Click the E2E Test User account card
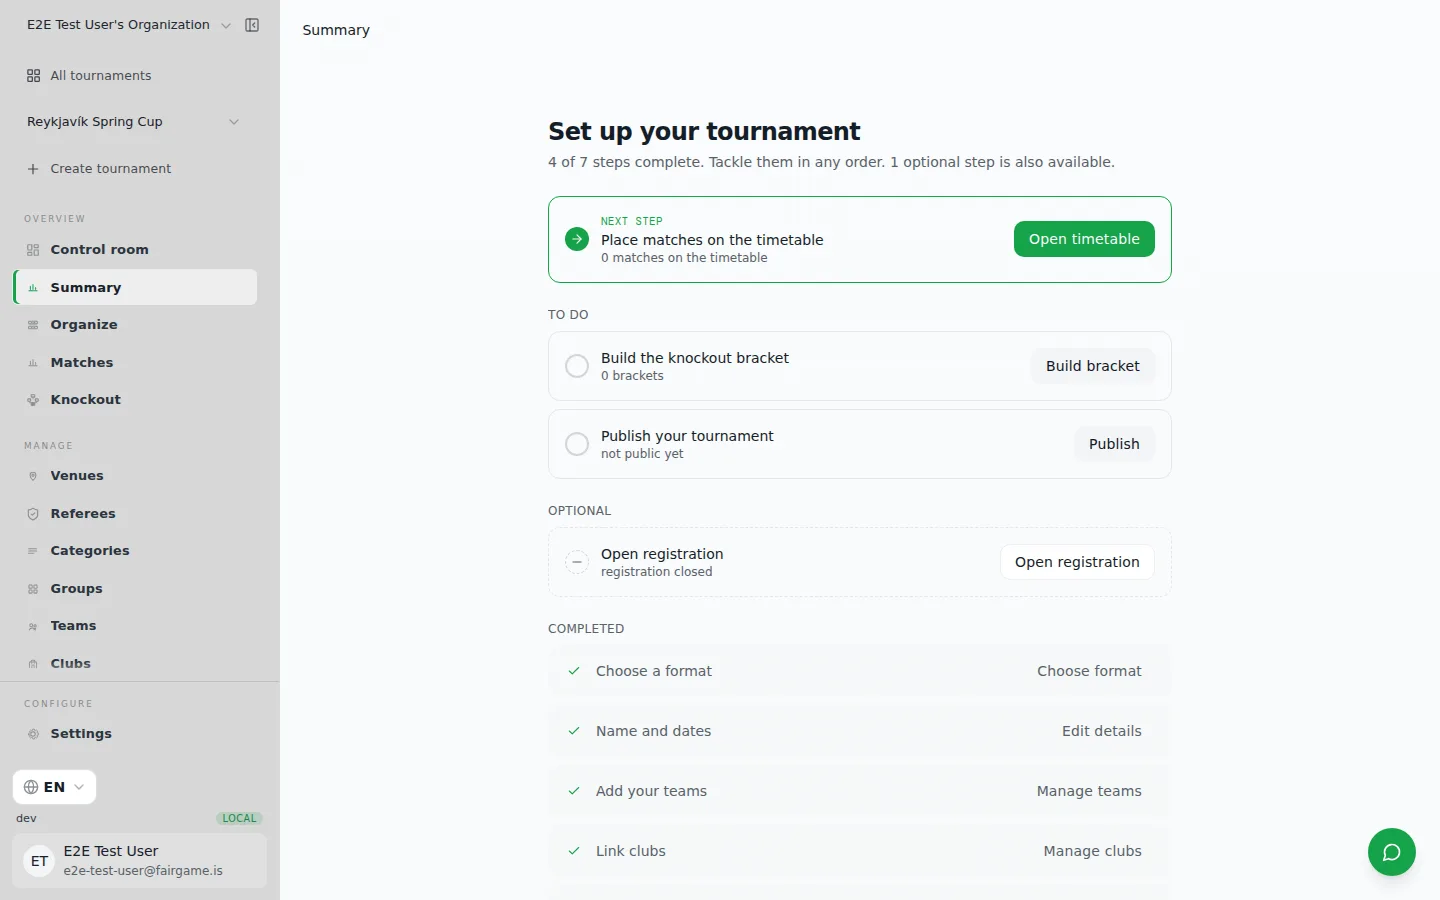The width and height of the screenshot is (1440, 900). (x=139, y=861)
